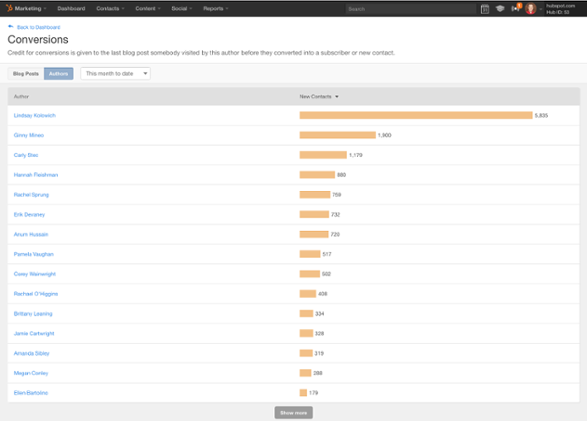Click Ginny Mineo's orange contacts bar
The width and height of the screenshot is (587, 421).
[x=337, y=135]
